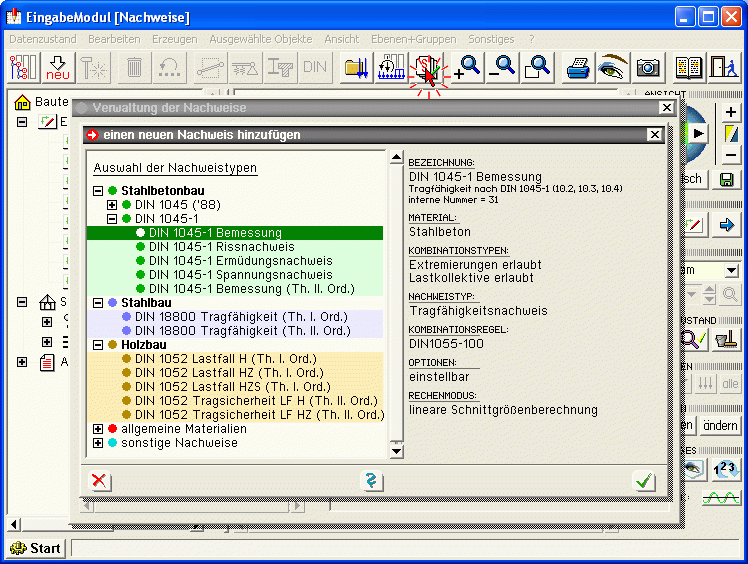Click the eye view icon in the toolbar
The image size is (748, 564).
(612, 67)
